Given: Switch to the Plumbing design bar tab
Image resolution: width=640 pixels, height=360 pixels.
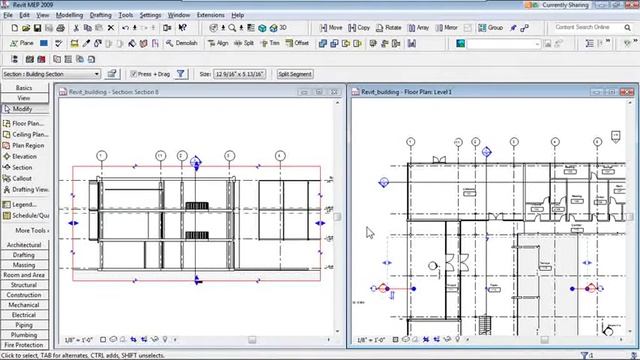Looking at the screenshot, I should tap(24, 335).
